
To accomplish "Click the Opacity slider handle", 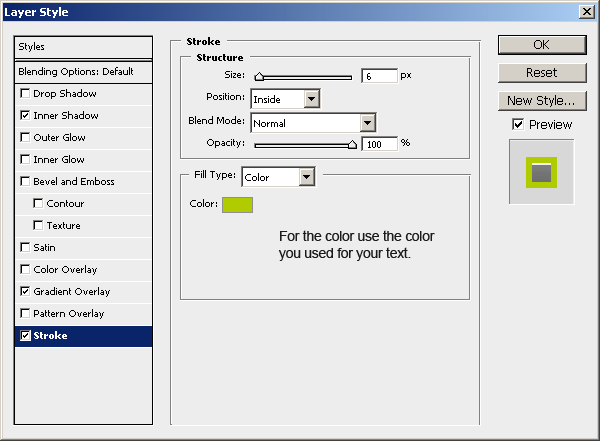I will point(352,145).
